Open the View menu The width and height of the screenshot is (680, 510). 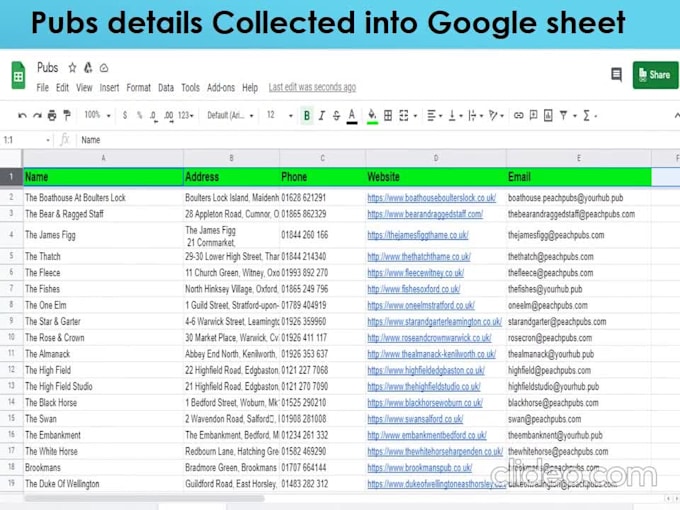tap(84, 88)
